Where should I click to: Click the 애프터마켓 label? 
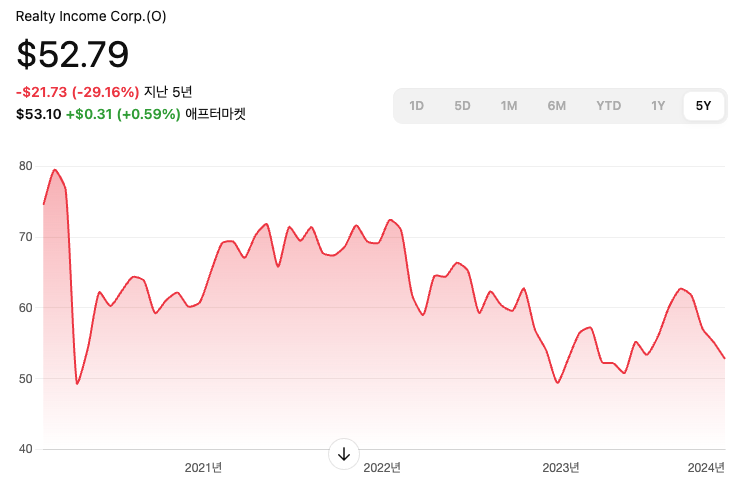point(216,114)
